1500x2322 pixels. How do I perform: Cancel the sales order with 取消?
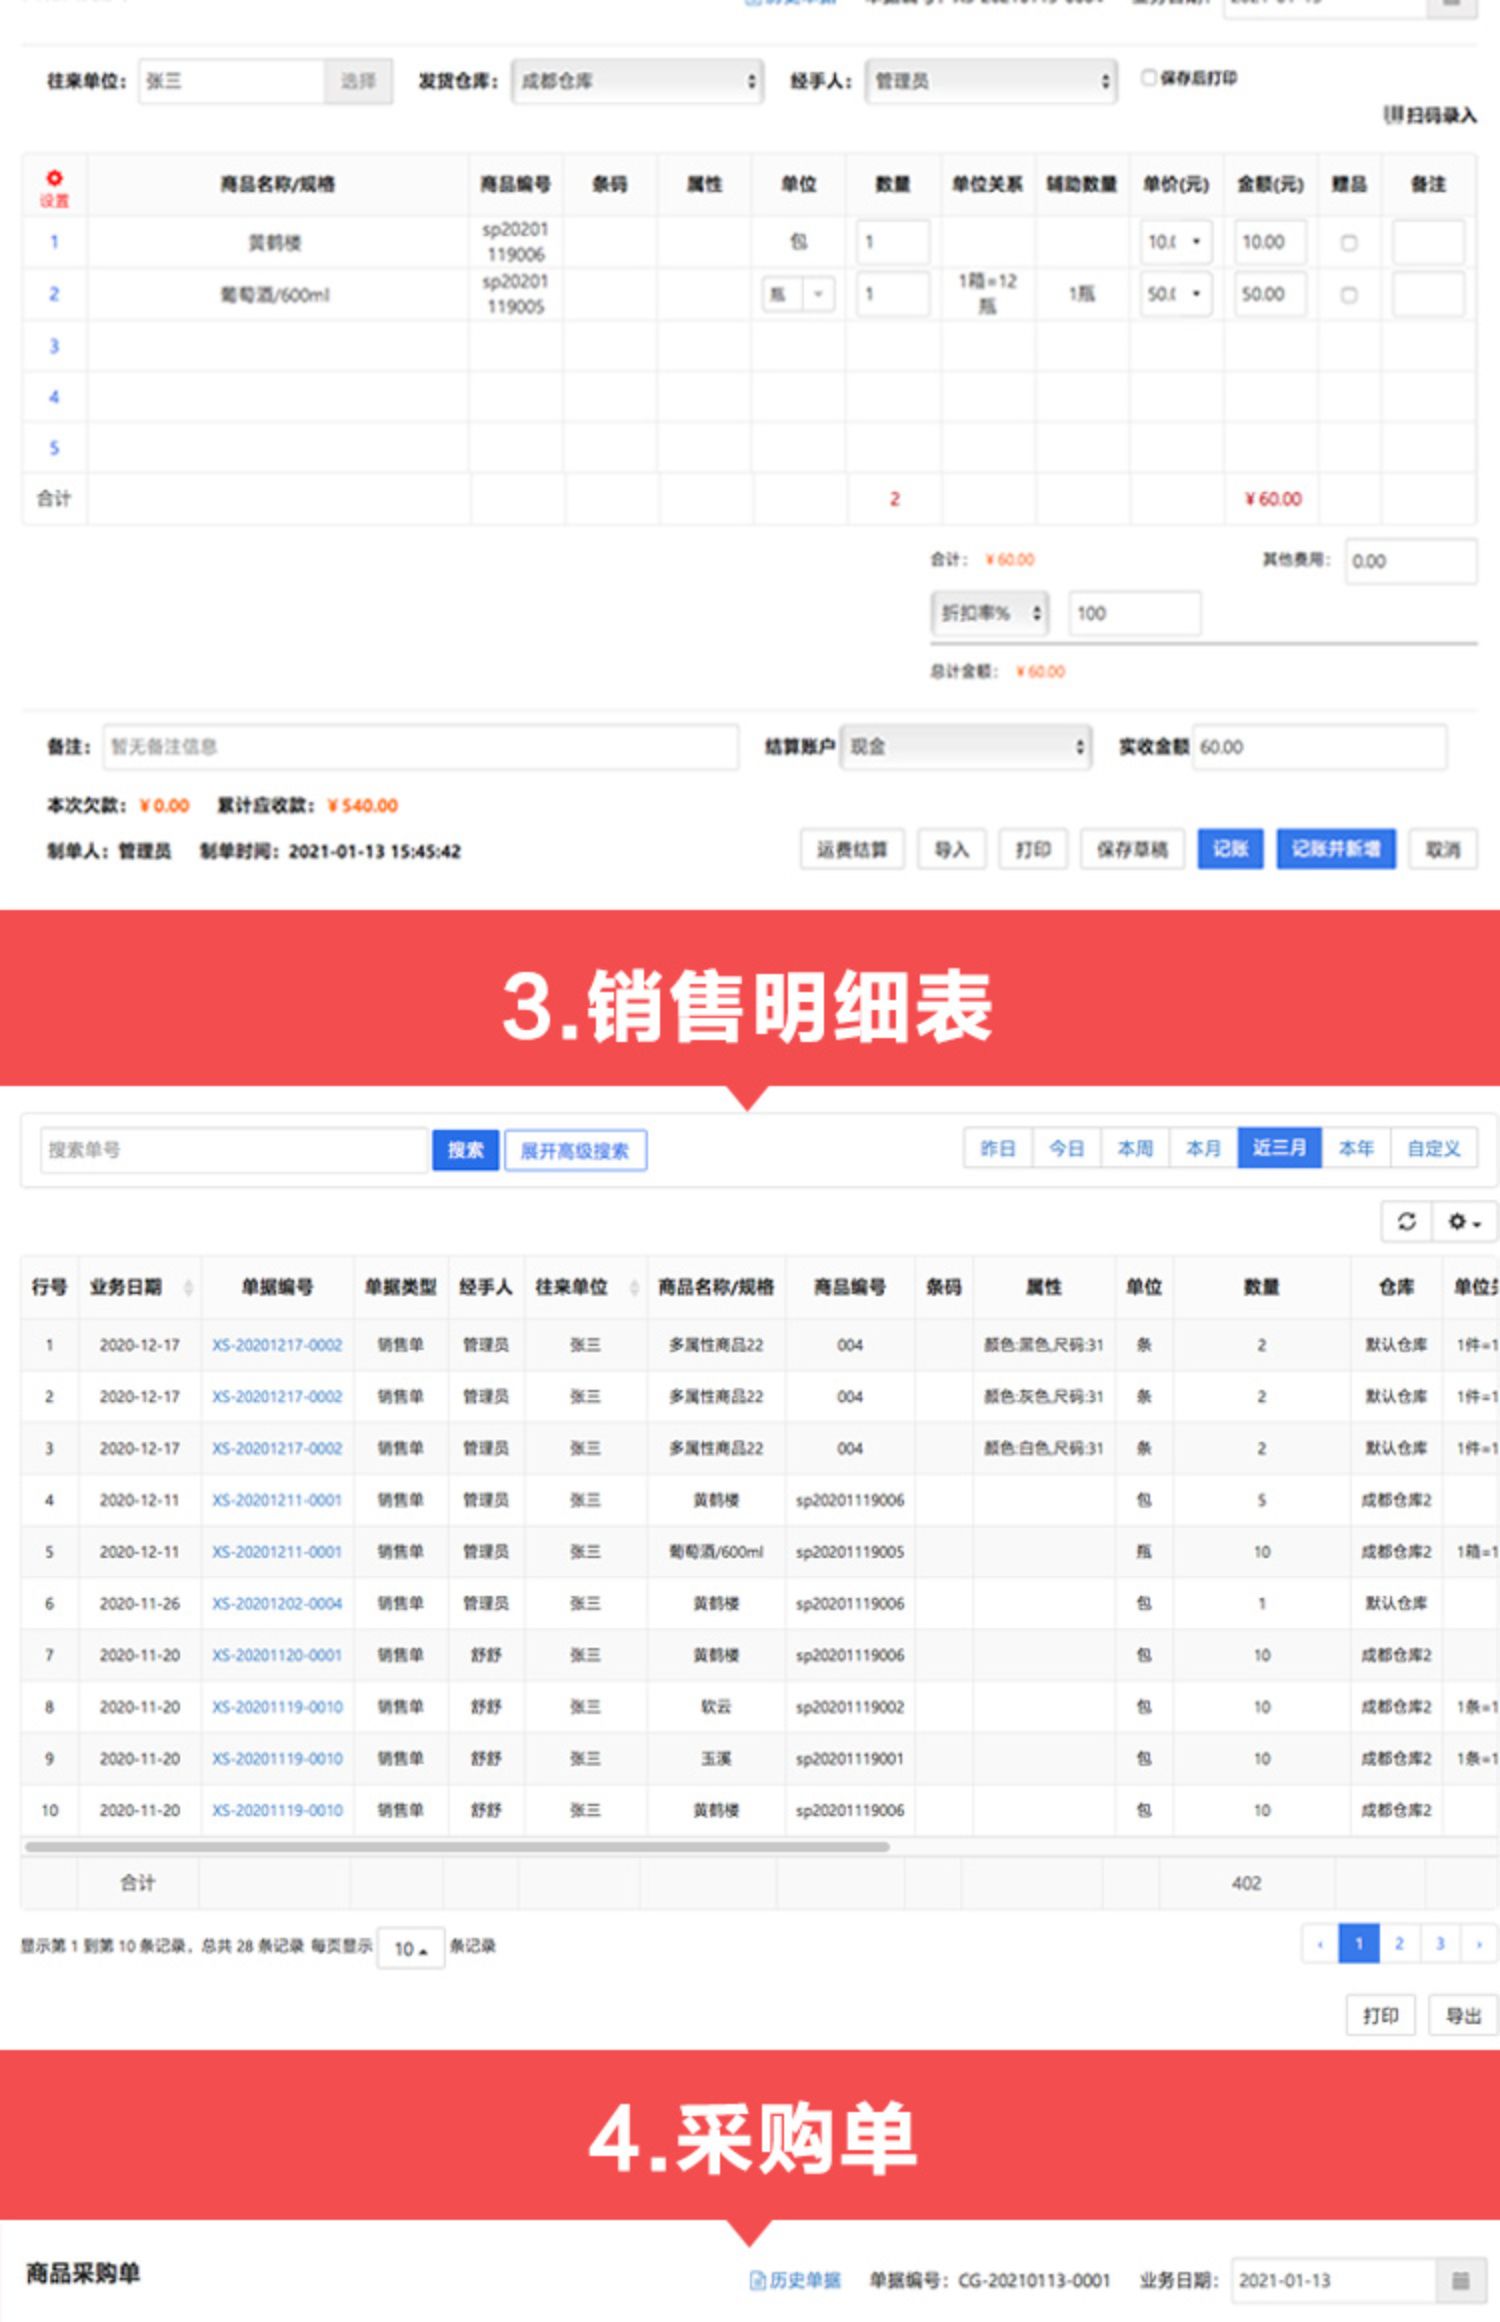(x=1443, y=849)
